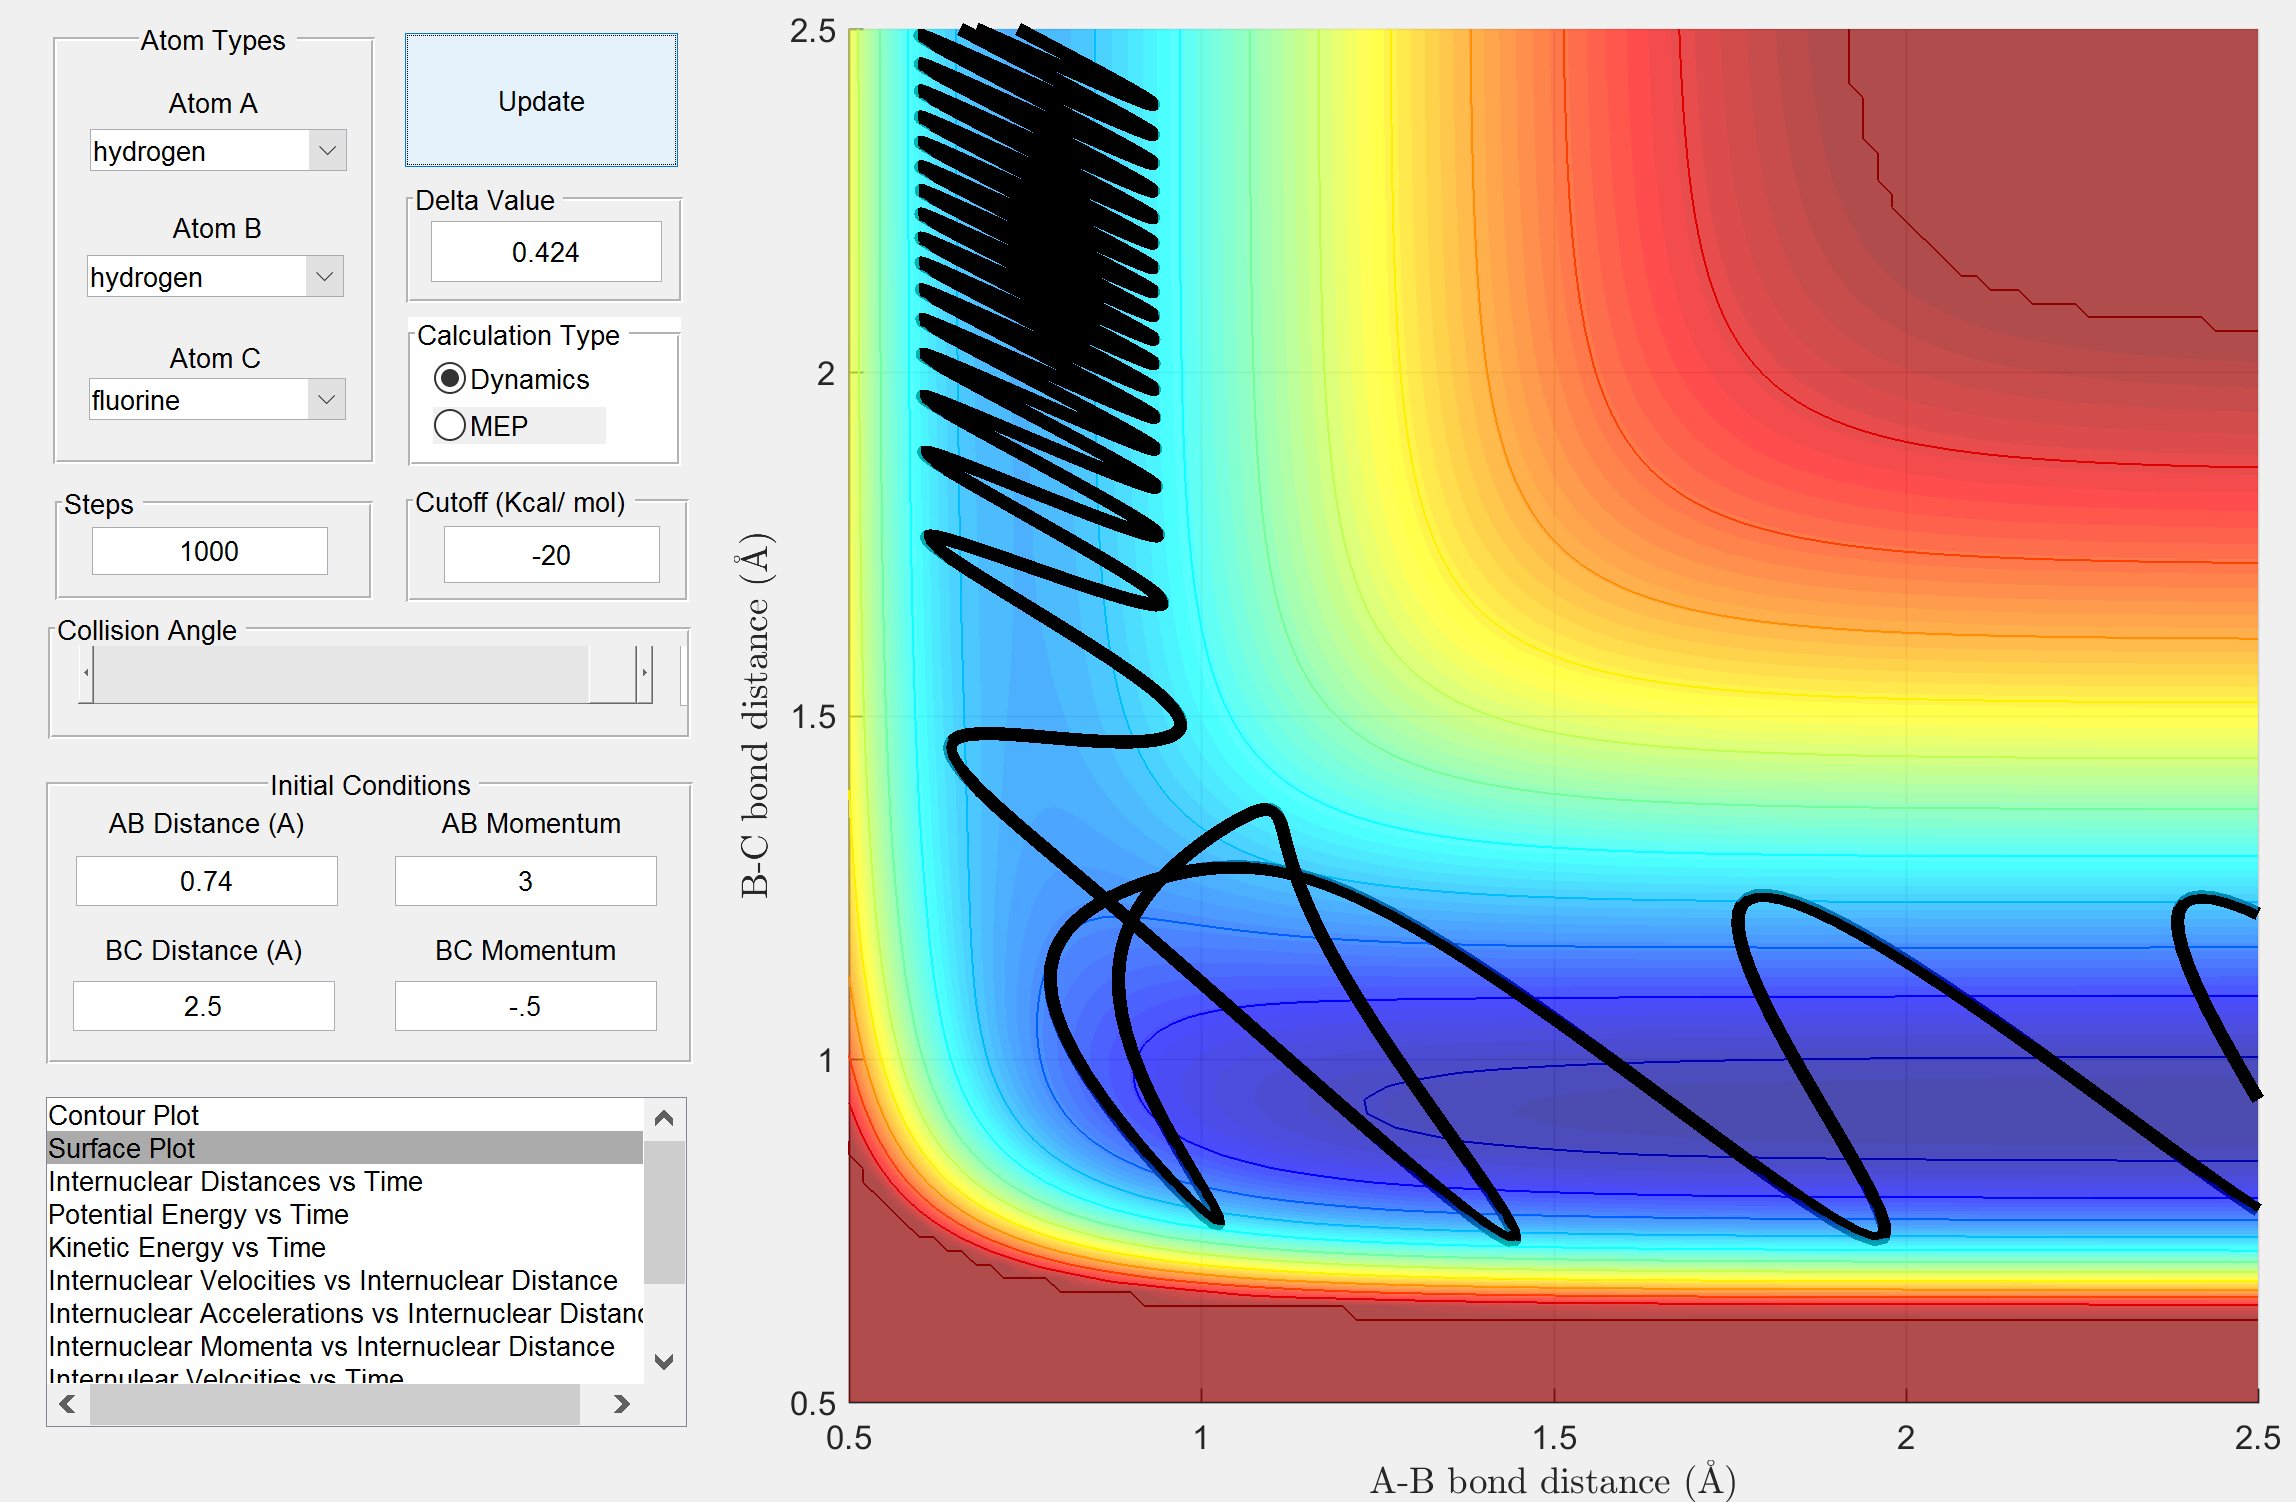The image size is (2296, 1502).
Task: Click the Collision Angle slider right arrow
Action: (645, 674)
